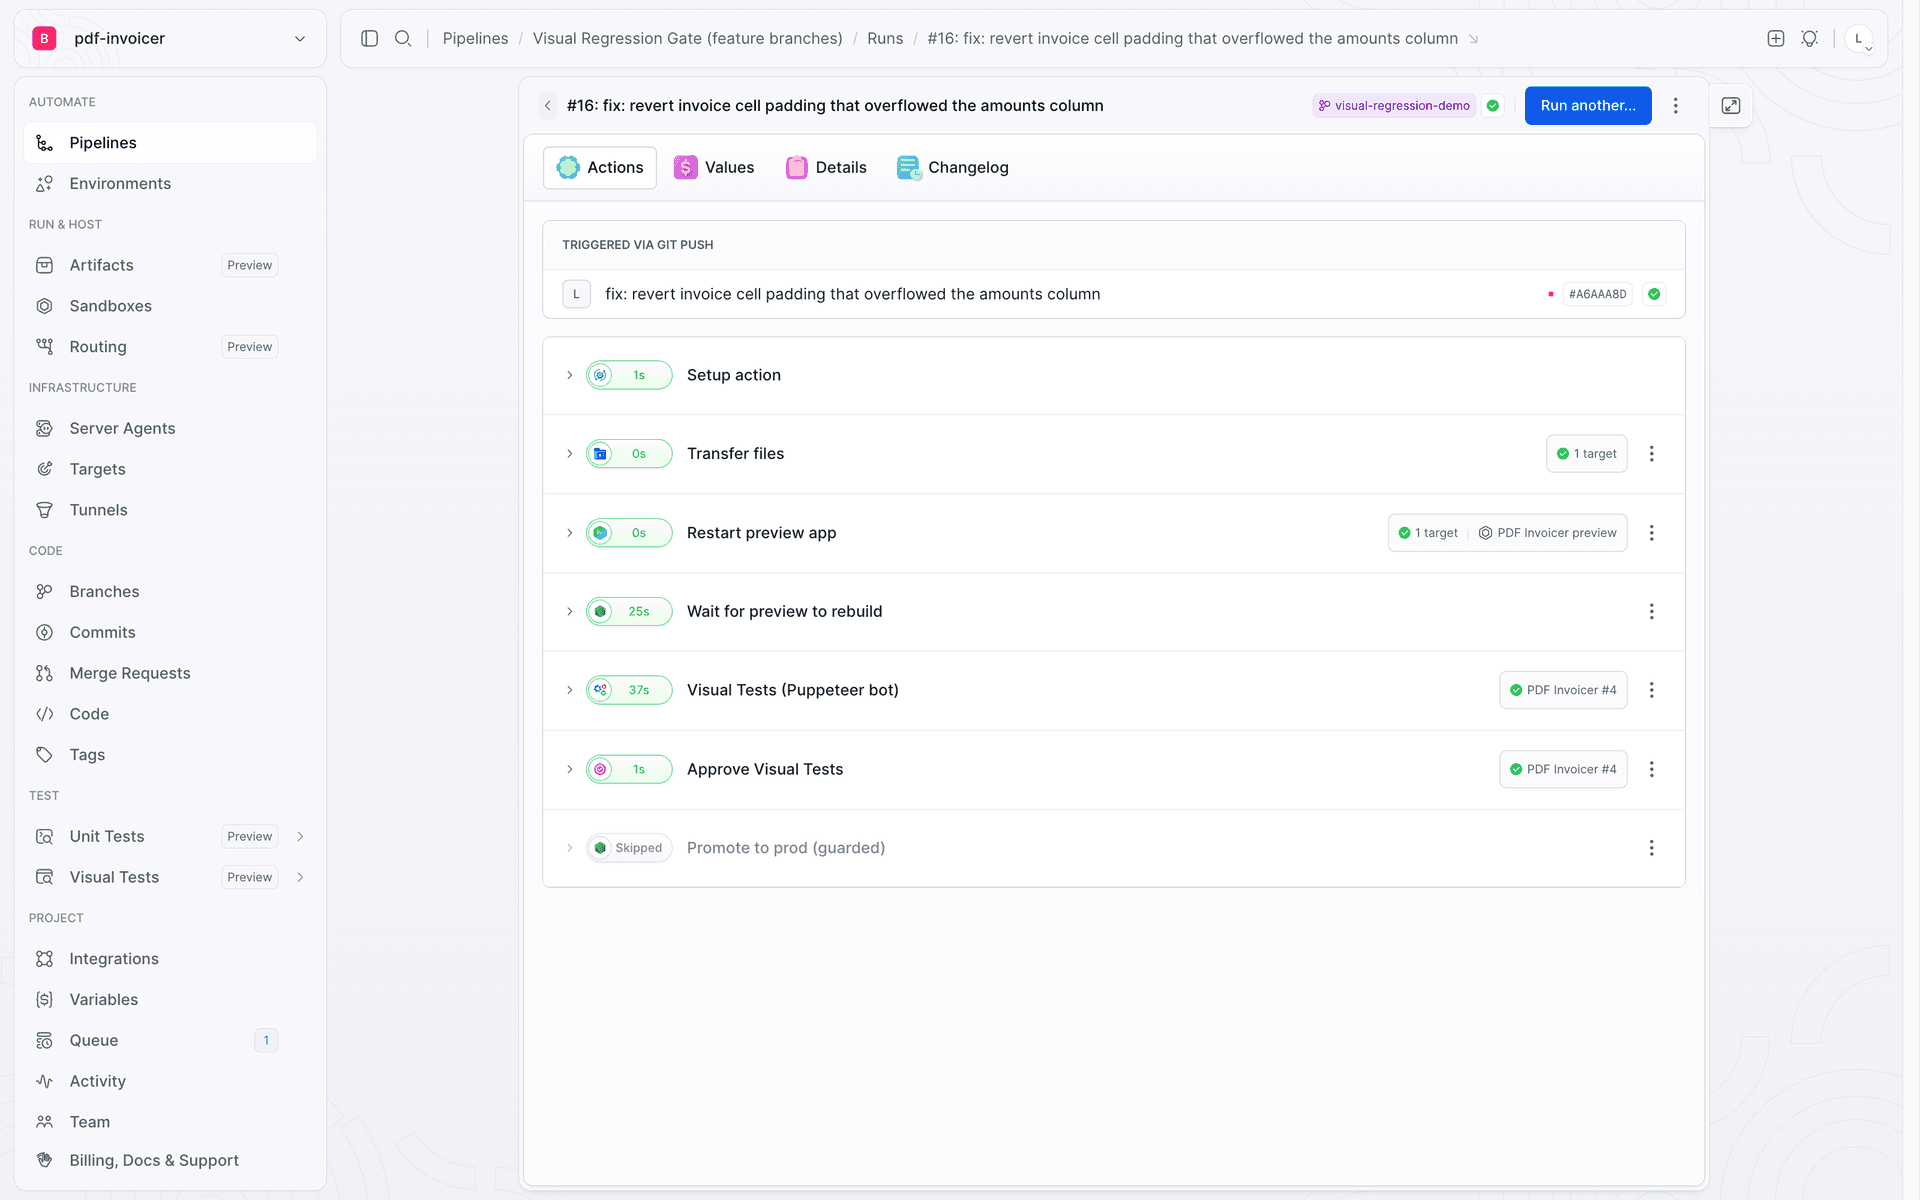1920x1200 pixels.
Task: Switch to the Actions tab
Action: pos(600,167)
